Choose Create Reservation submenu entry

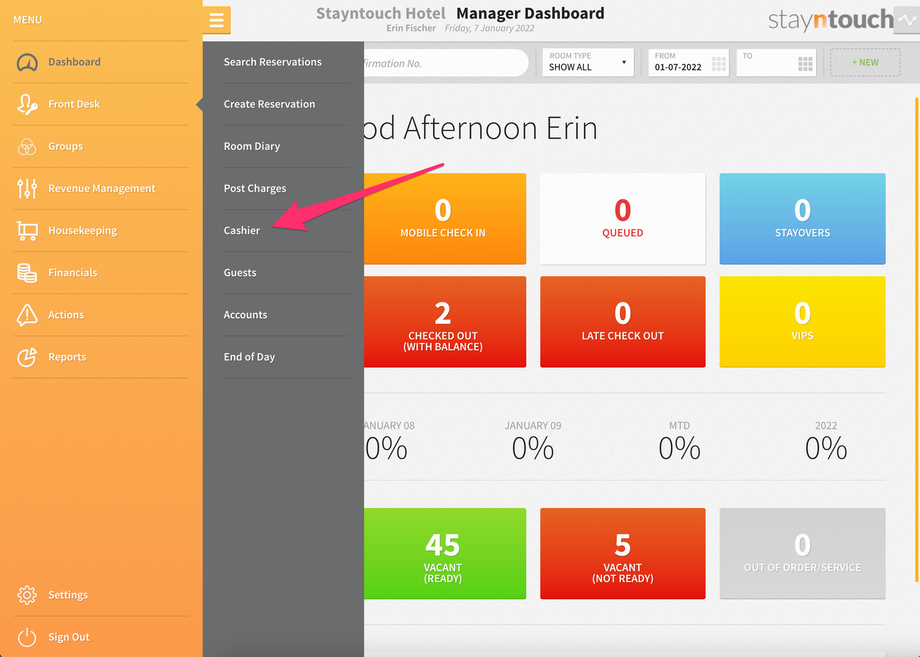pos(269,104)
